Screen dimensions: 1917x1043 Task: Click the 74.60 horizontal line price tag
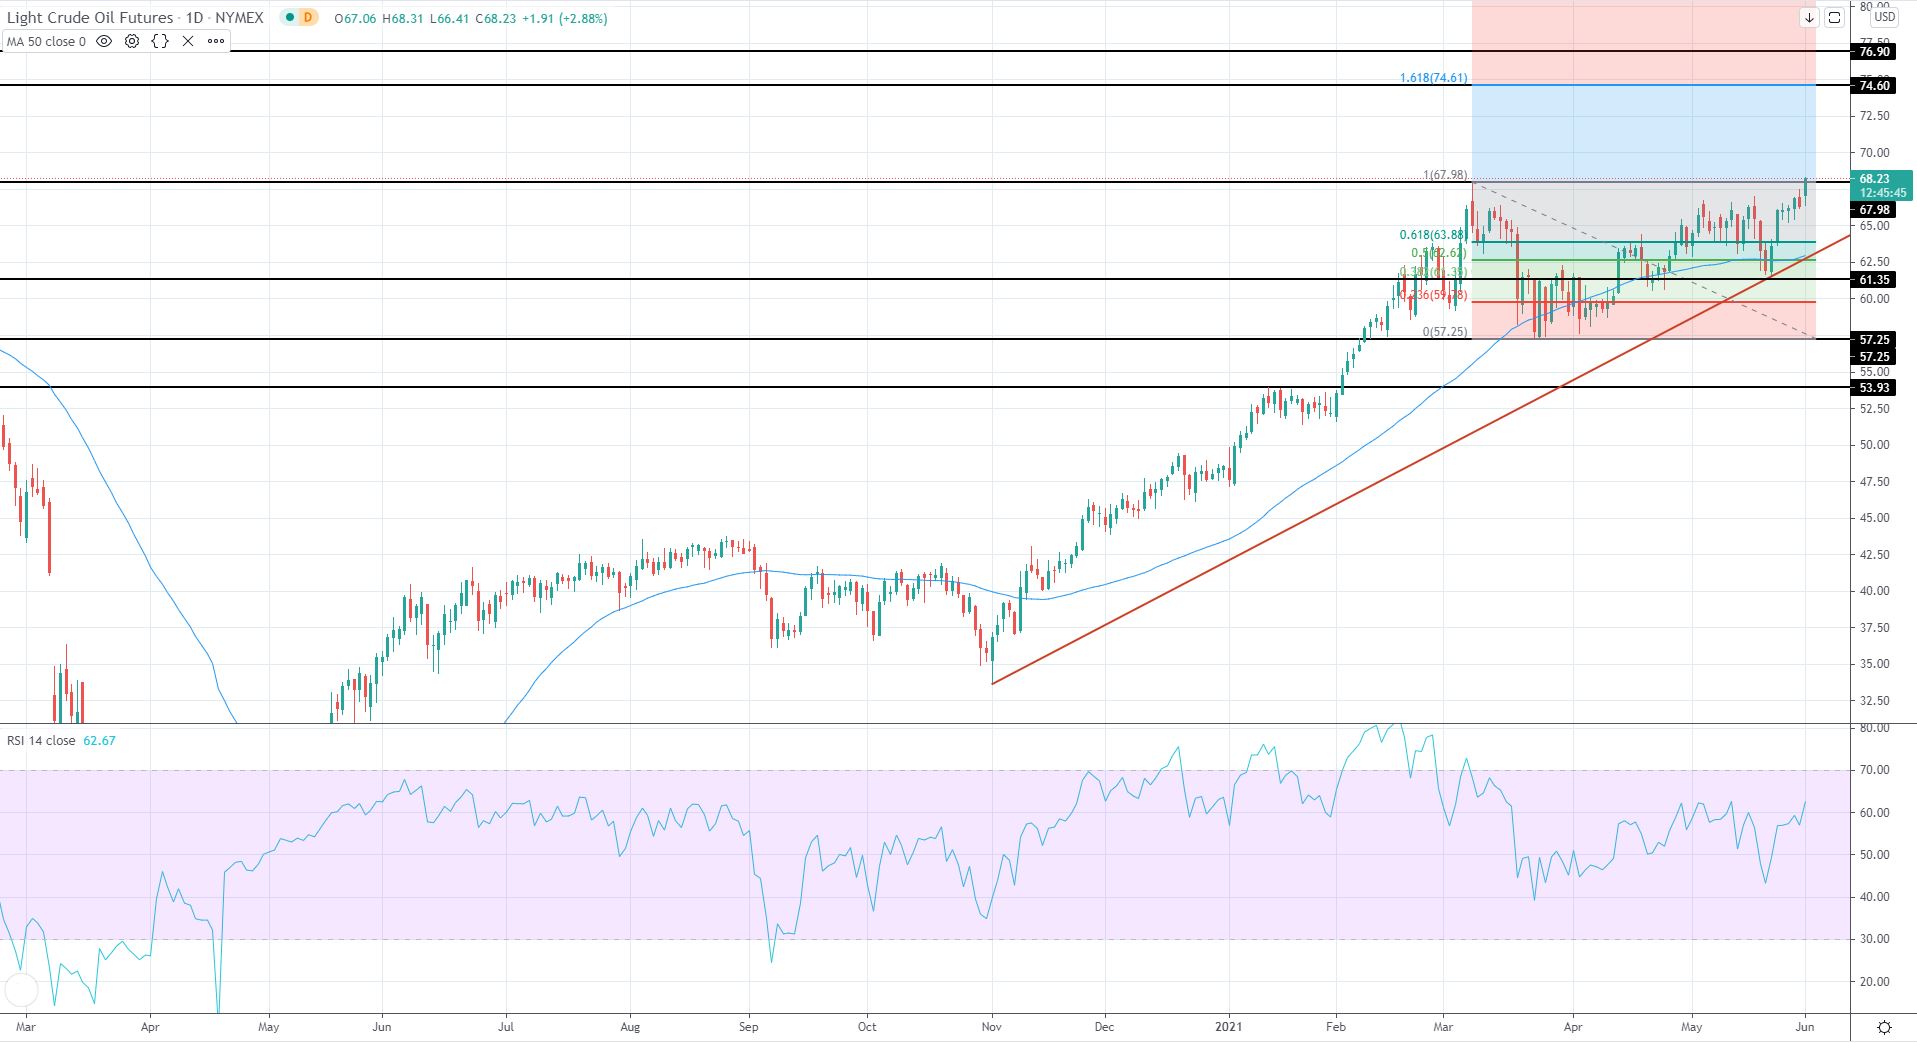pyautogui.click(x=1873, y=86)
